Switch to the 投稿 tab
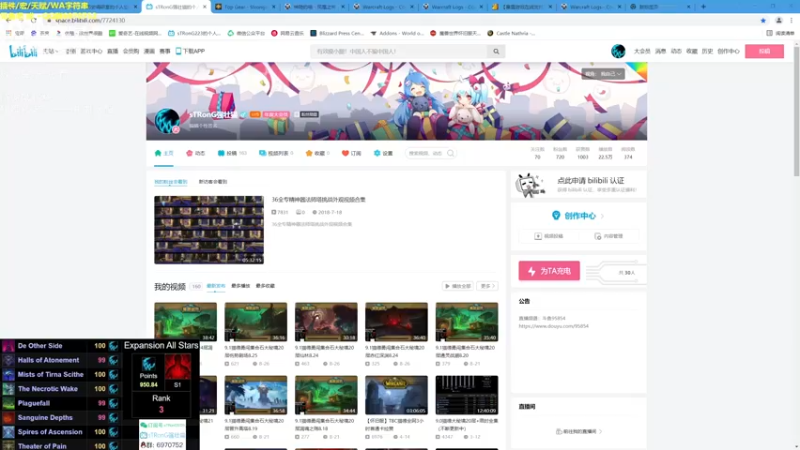The image size is (800, 450). (x=232, y=153)
